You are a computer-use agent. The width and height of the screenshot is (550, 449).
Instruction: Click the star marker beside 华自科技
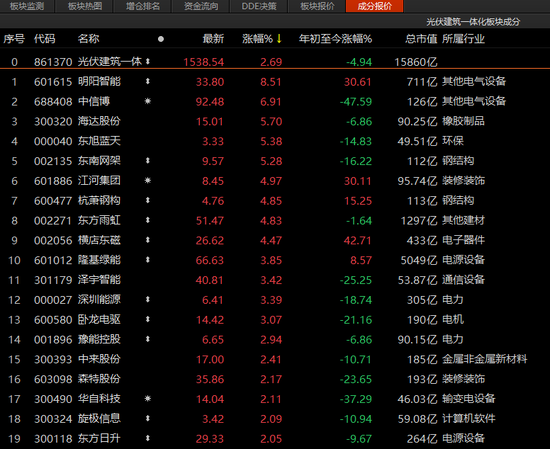click(148, 398)
